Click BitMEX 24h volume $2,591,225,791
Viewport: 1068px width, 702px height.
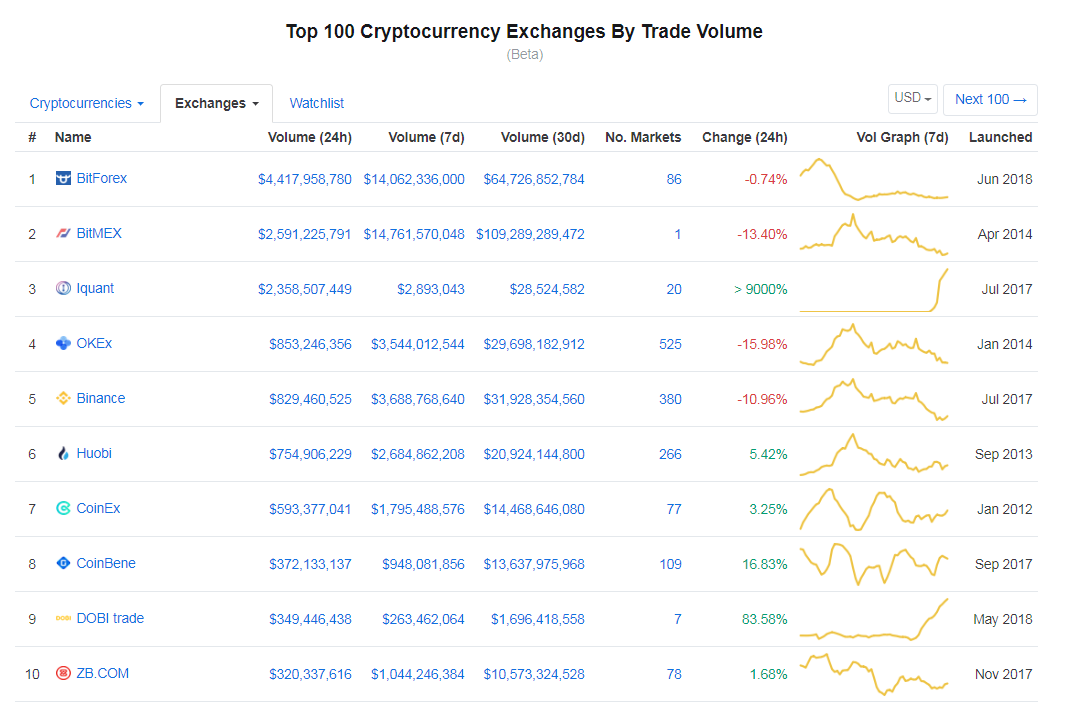click(x=304, y=234)
